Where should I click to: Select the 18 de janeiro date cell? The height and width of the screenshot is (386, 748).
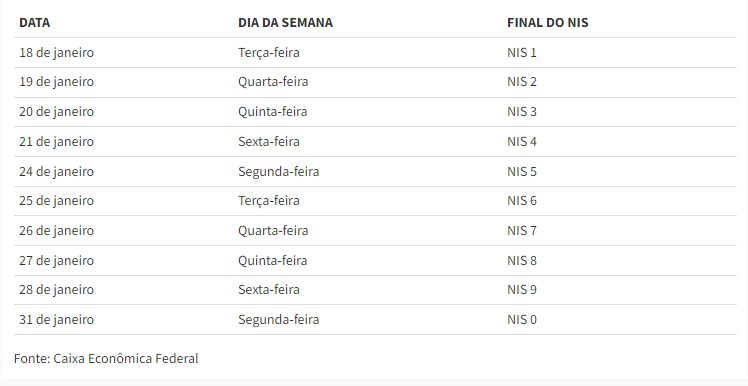coord(56,52)
